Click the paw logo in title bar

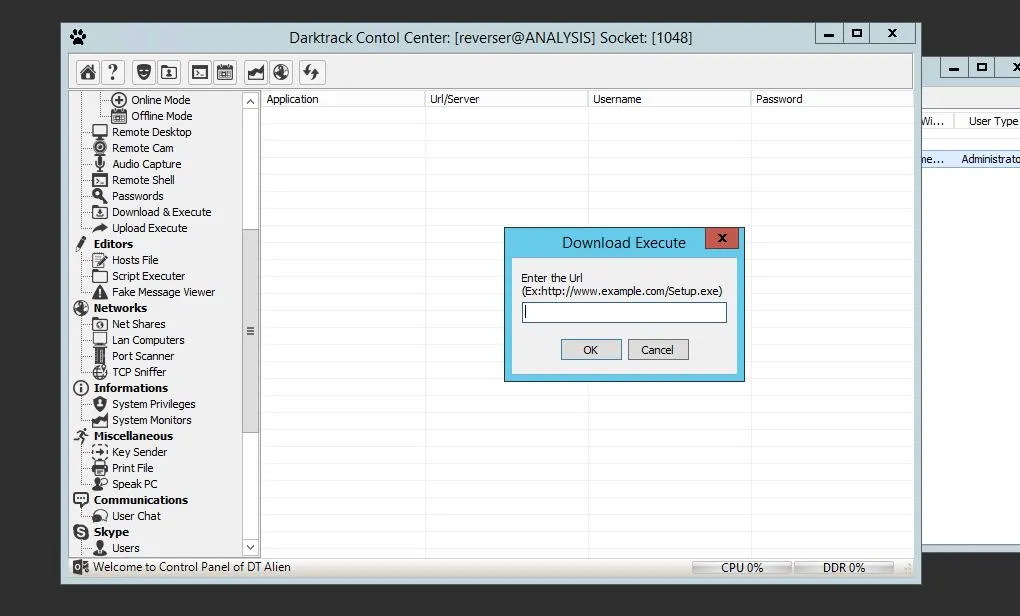[78, 37]
